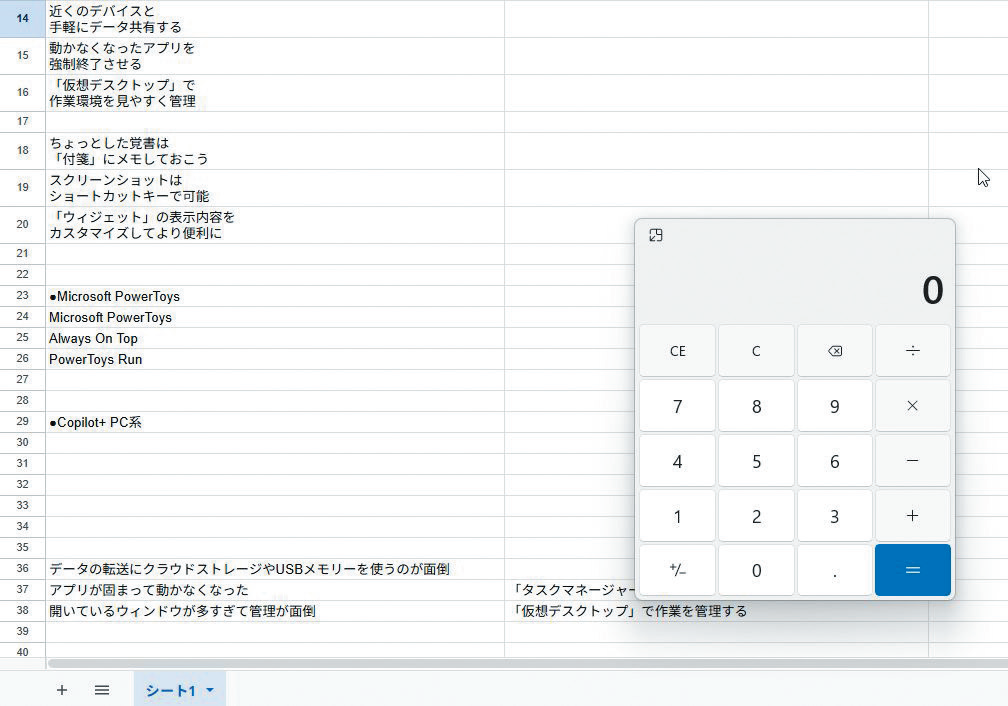This screenshot has height=706, width=1008.
Task: Toggle the number sign with +/- key
Action: pos(677,570)
